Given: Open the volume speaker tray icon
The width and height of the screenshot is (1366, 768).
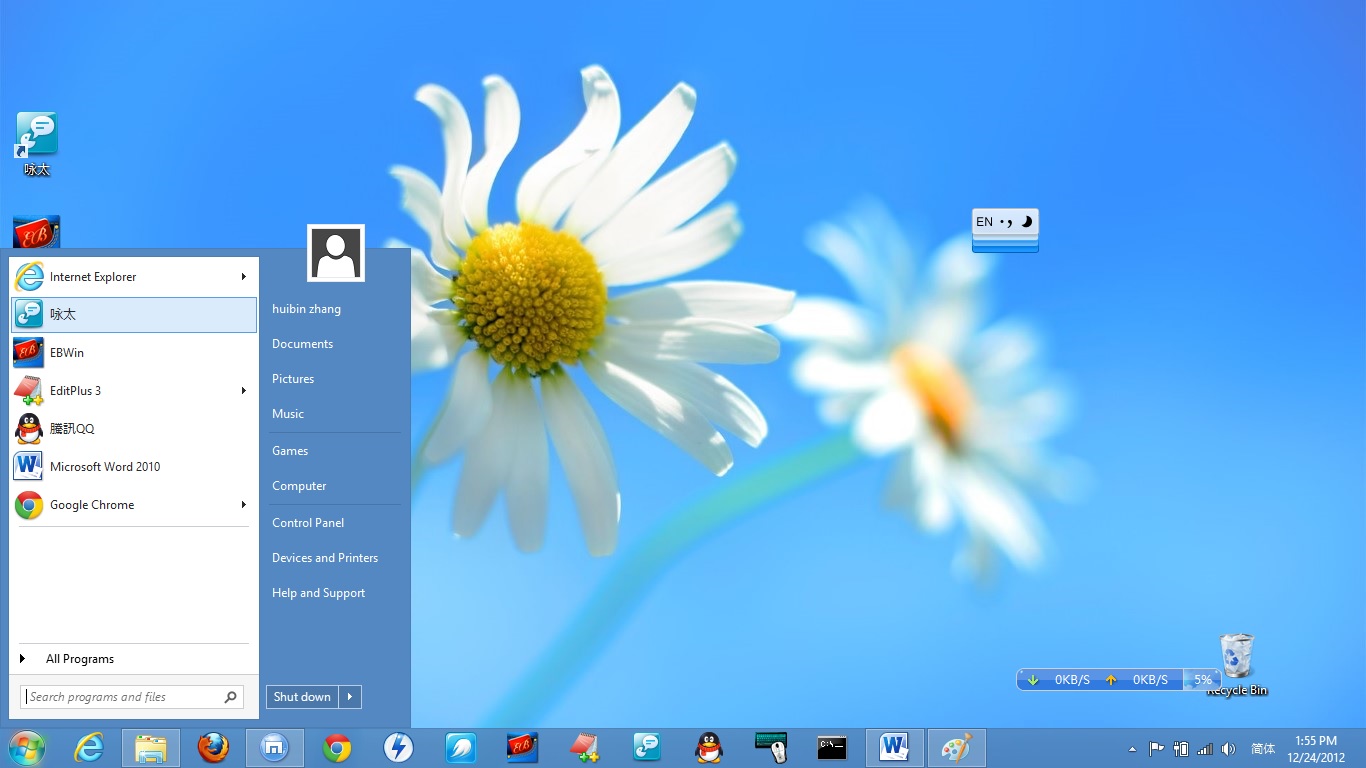Looking at the screenshot, I should point(1228,749).
